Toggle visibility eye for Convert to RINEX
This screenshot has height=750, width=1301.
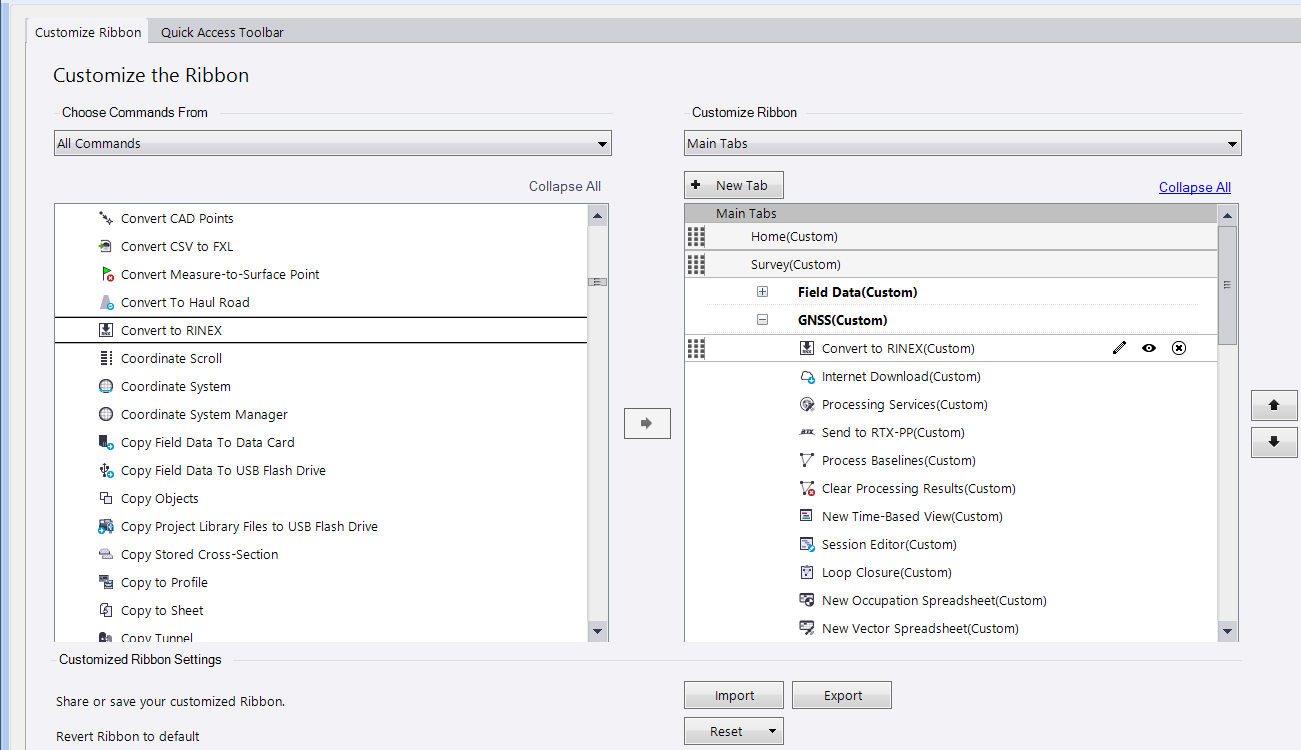point(1149,348)
